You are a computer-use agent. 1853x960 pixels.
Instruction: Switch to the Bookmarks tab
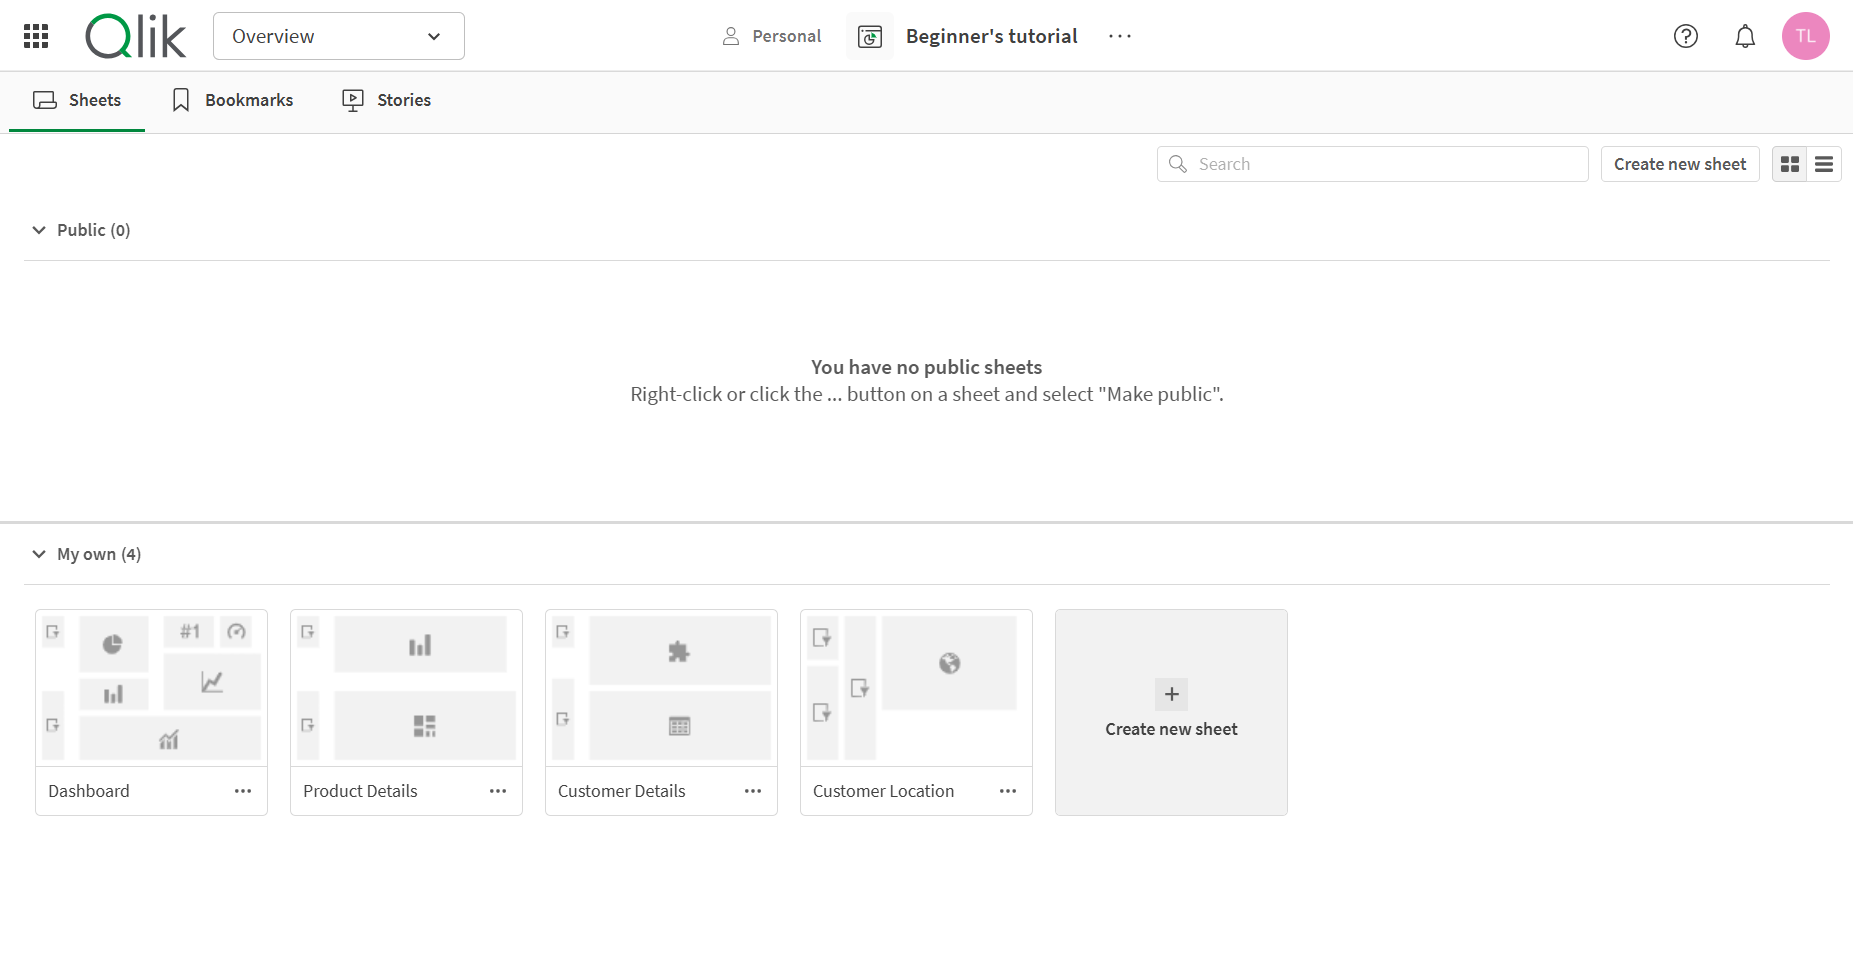pos(233,100)
